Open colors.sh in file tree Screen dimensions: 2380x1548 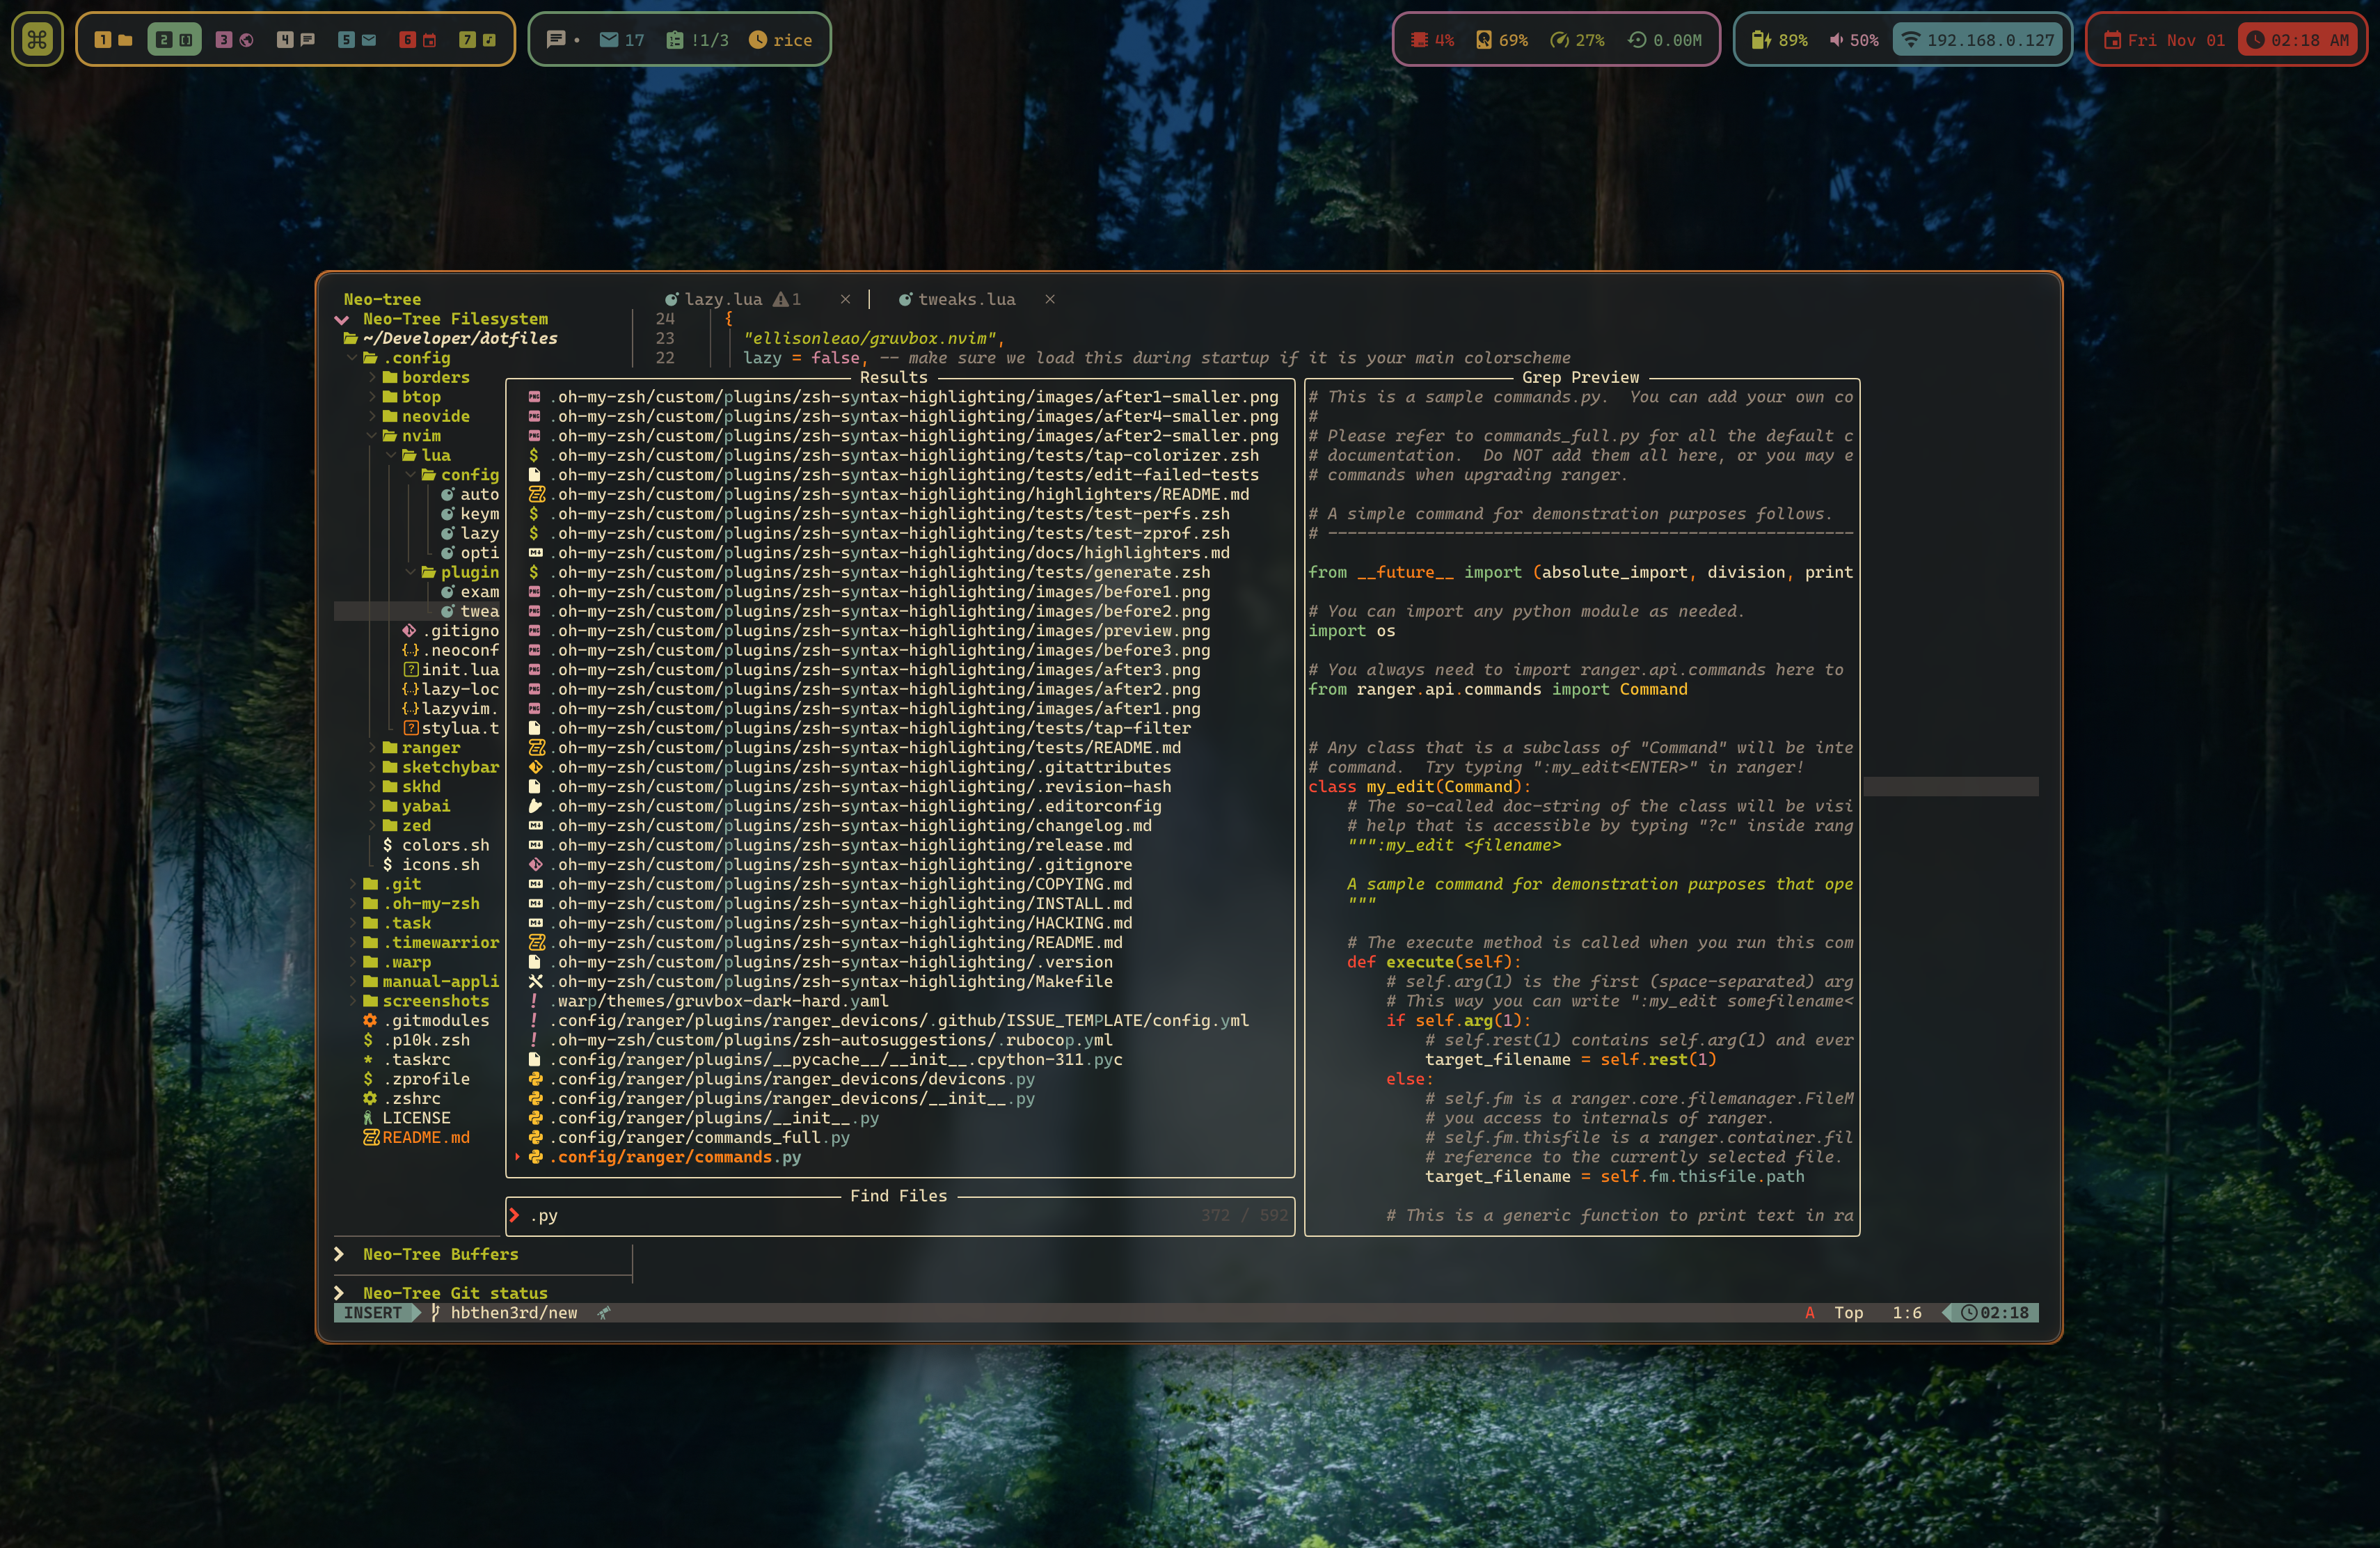point(436,845)
